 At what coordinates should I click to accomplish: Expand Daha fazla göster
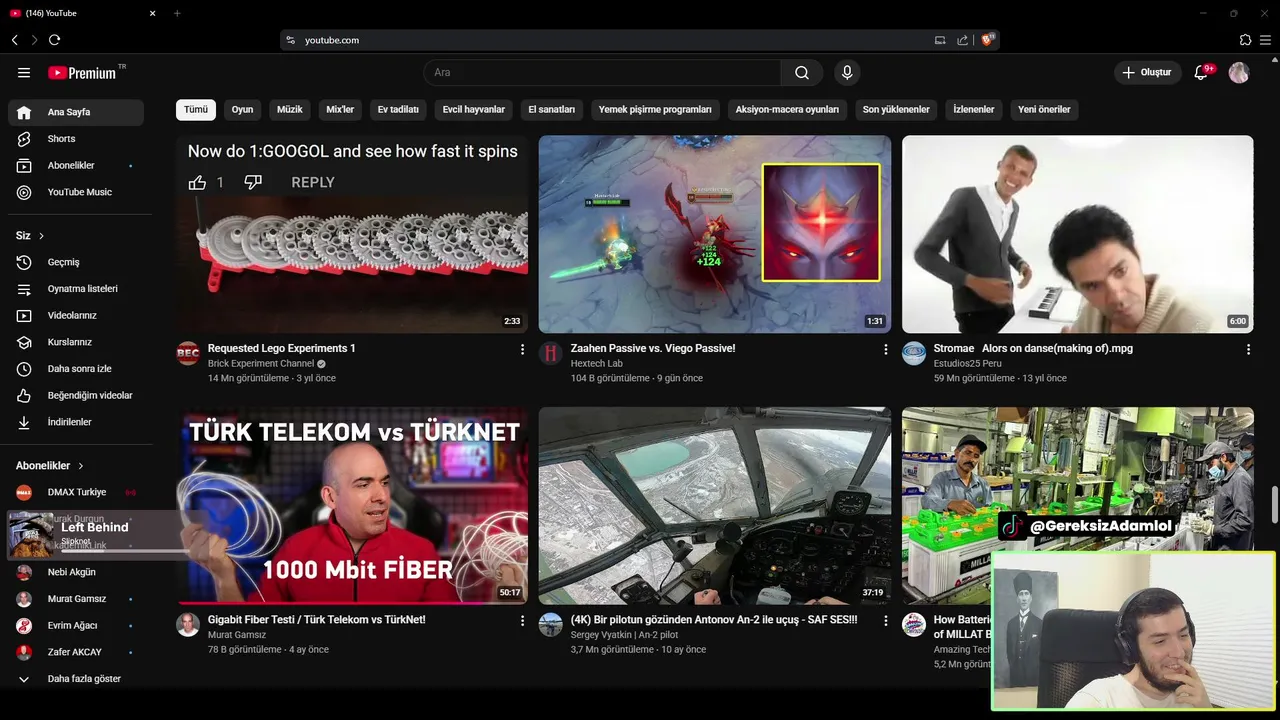click(x=76, y=679)
